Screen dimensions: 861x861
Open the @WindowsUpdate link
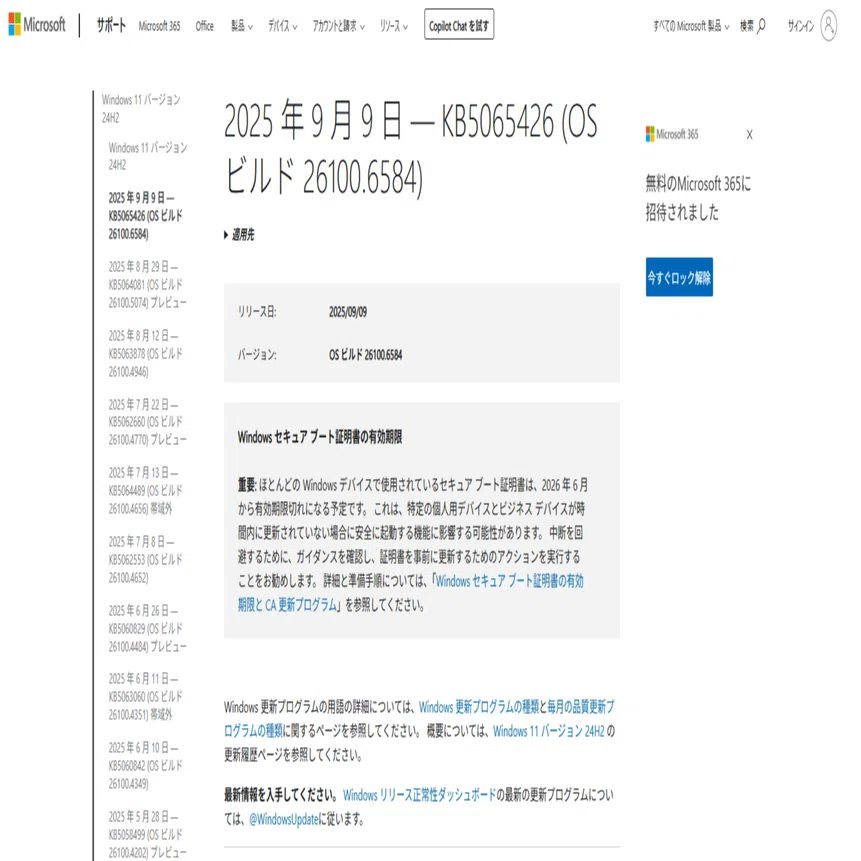284,819
